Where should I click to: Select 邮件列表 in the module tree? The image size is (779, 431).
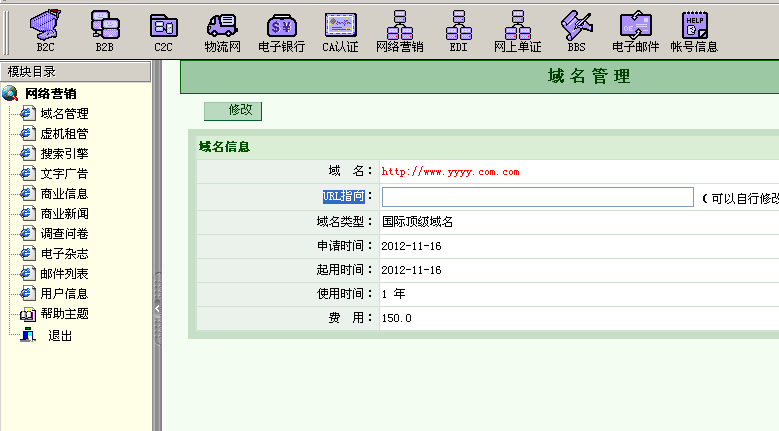[65, 274]
